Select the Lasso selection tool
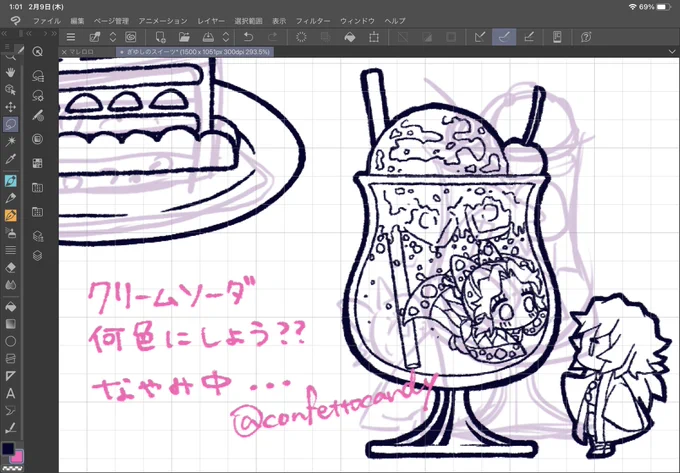The height and width of the screenshot is (473, 680). click(10, 124)
